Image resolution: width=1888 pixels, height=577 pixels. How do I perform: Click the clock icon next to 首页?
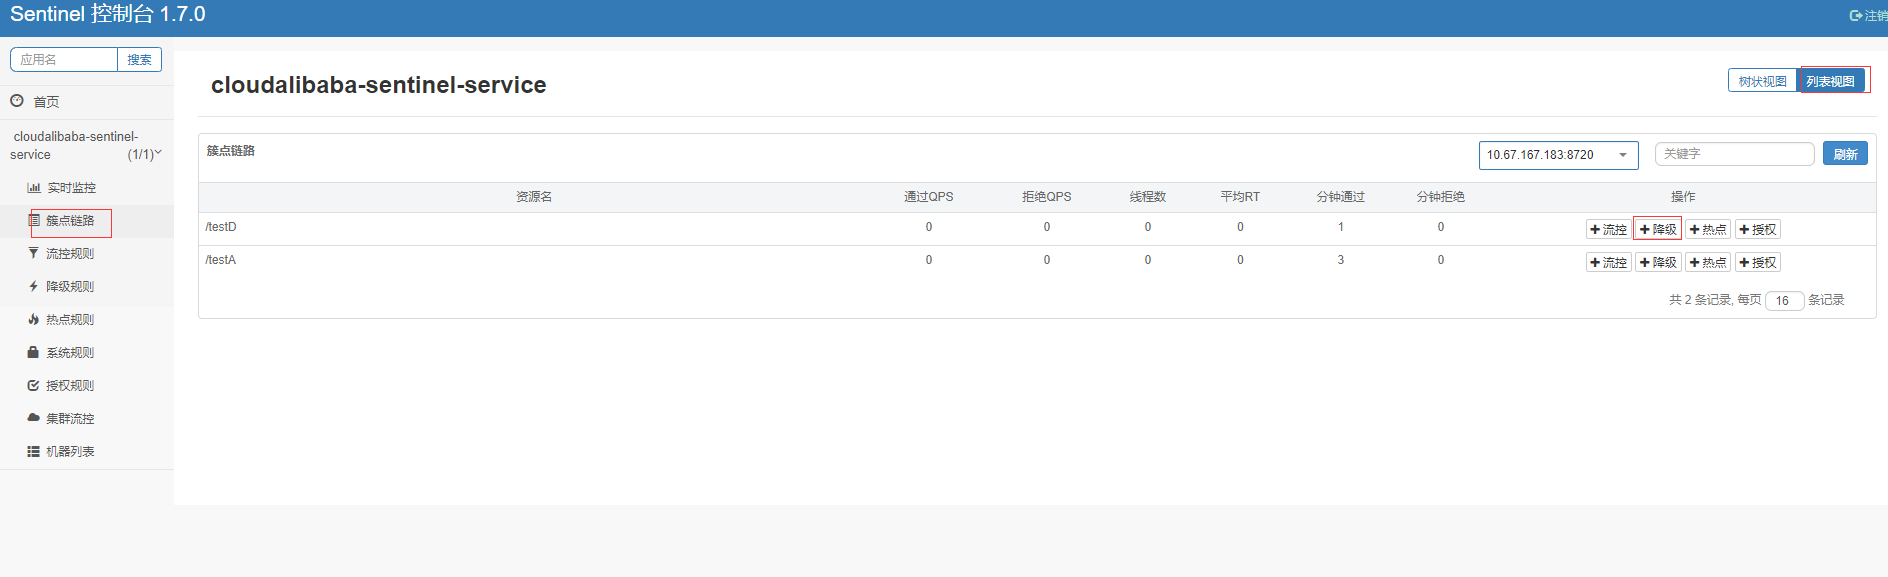(x=17, y=101)
